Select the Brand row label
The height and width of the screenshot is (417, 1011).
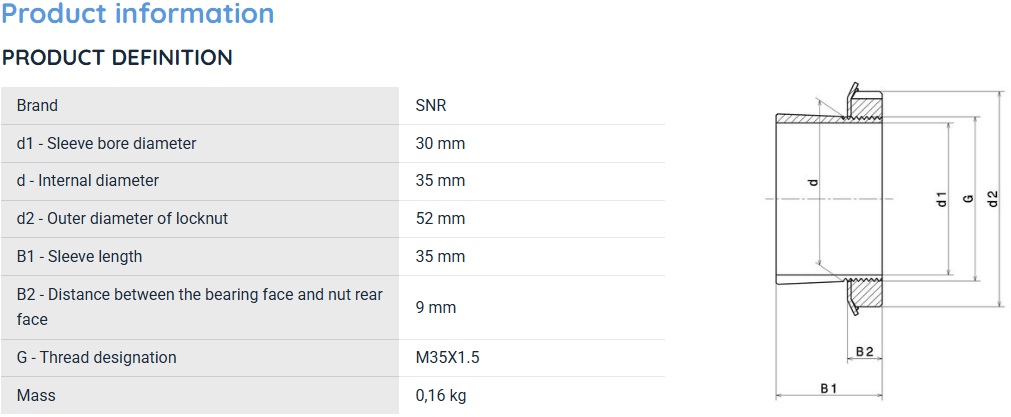click(37, 105)
